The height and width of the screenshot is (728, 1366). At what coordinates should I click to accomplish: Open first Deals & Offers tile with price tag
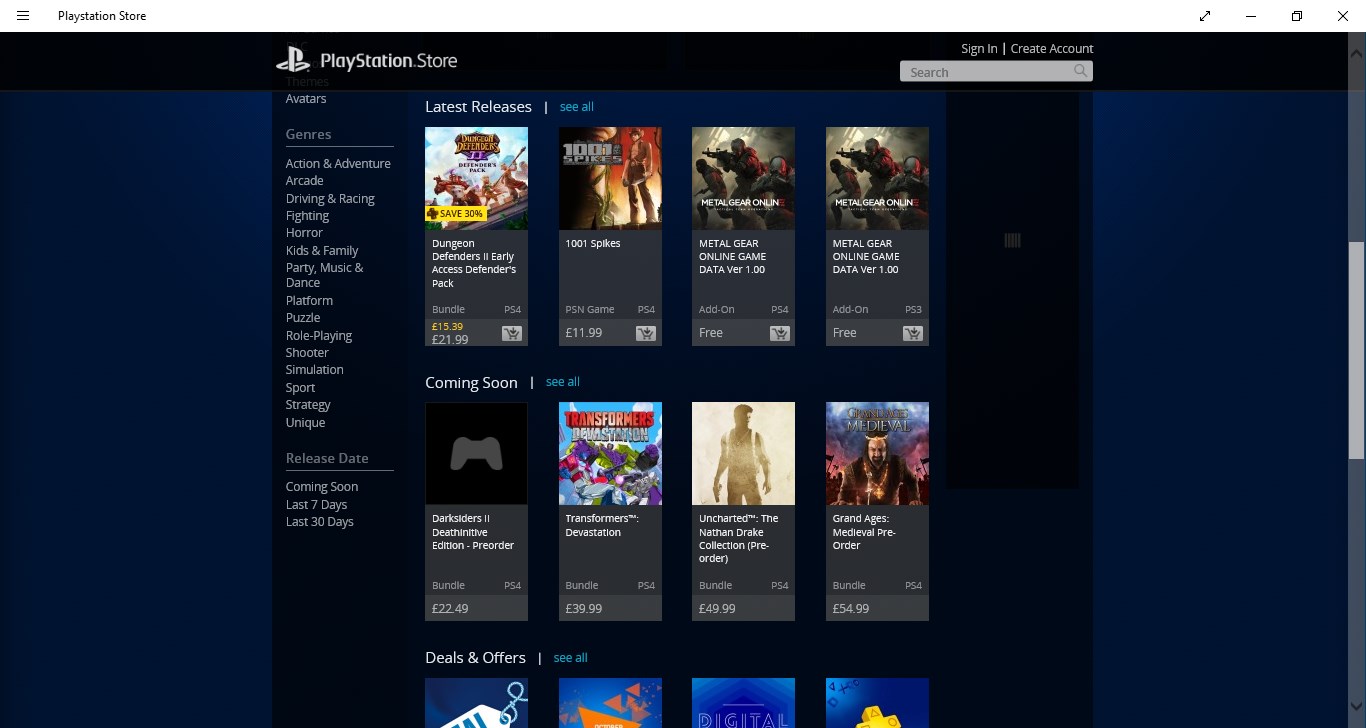(x=476, y=703)
